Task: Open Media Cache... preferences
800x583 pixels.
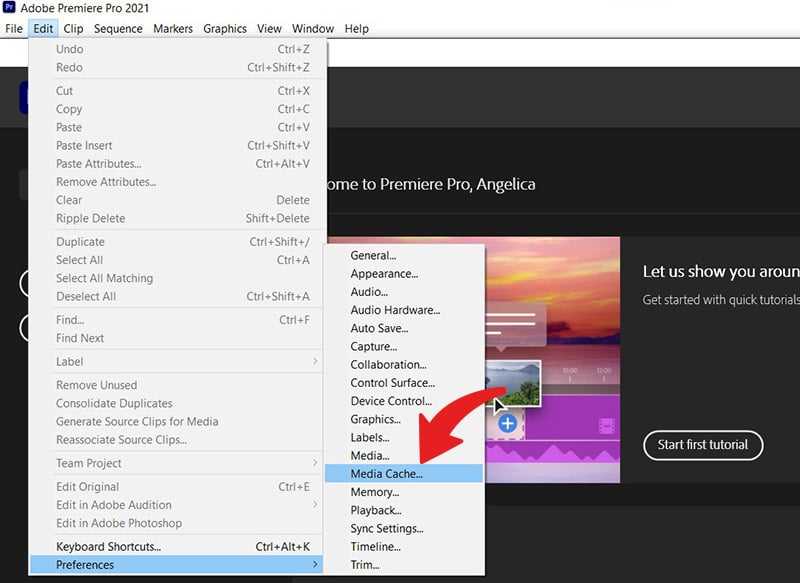Action: tap(404, 474)
